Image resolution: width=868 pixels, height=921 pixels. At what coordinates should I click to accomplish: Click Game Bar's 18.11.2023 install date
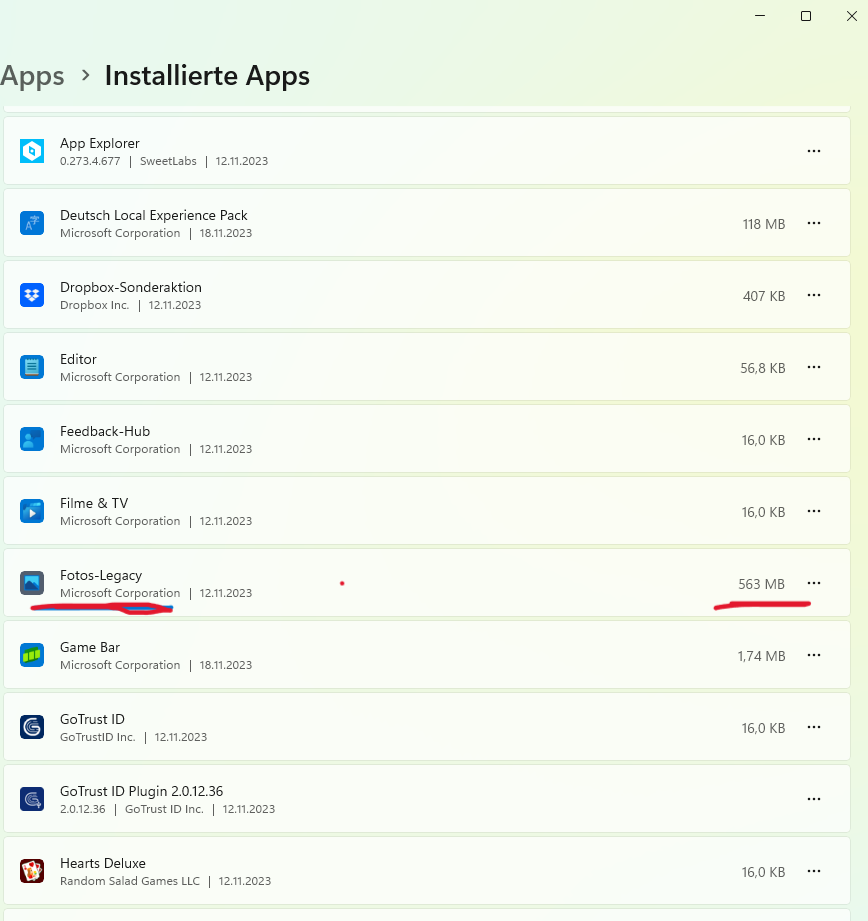226,665
